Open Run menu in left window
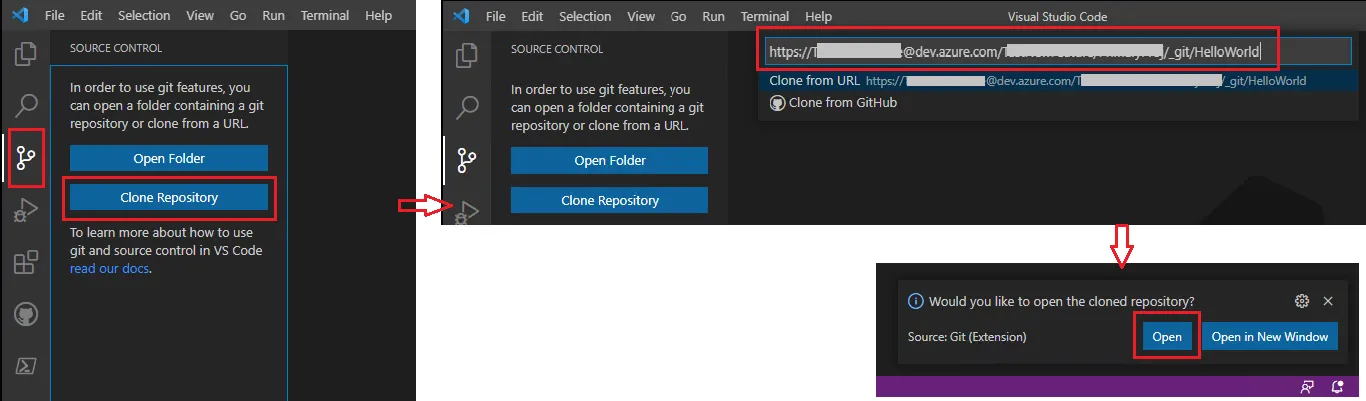 pos(273,16)
